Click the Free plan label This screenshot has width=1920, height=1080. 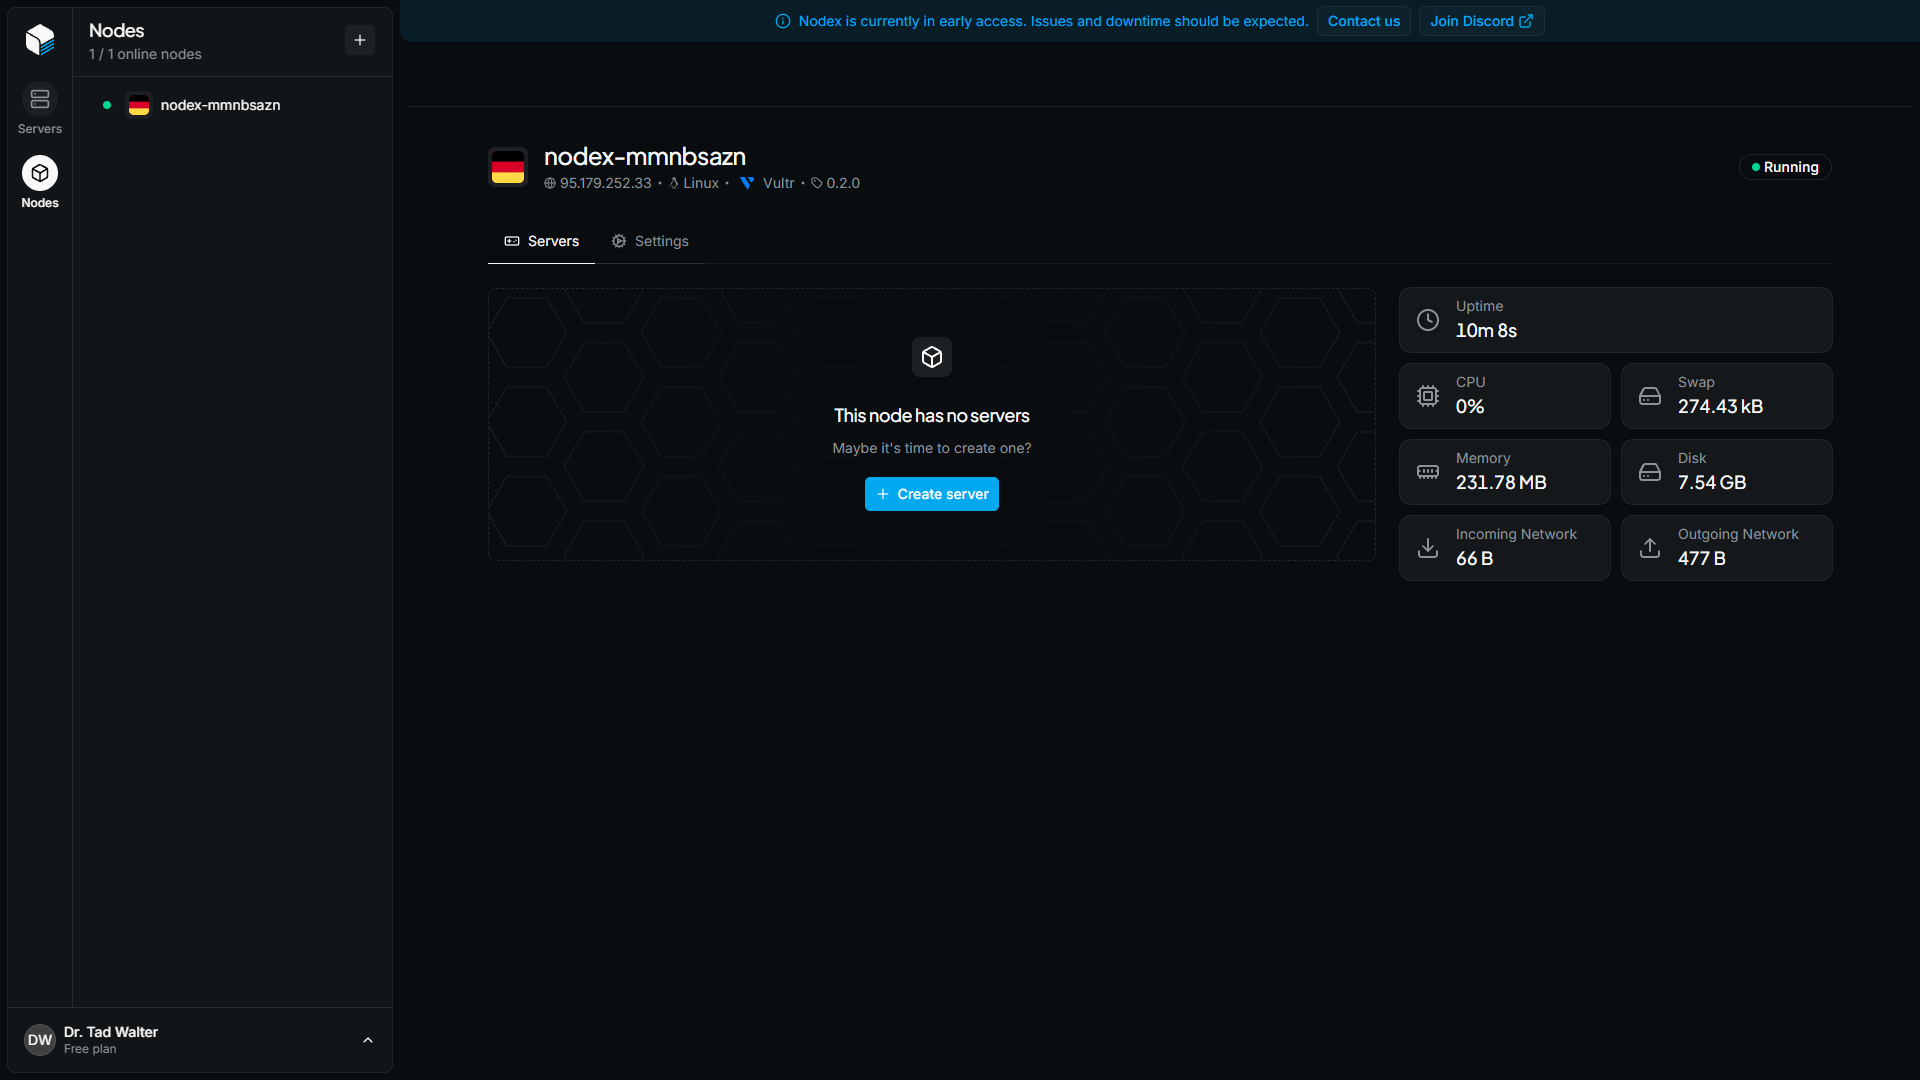click(x=90, y=1049)
